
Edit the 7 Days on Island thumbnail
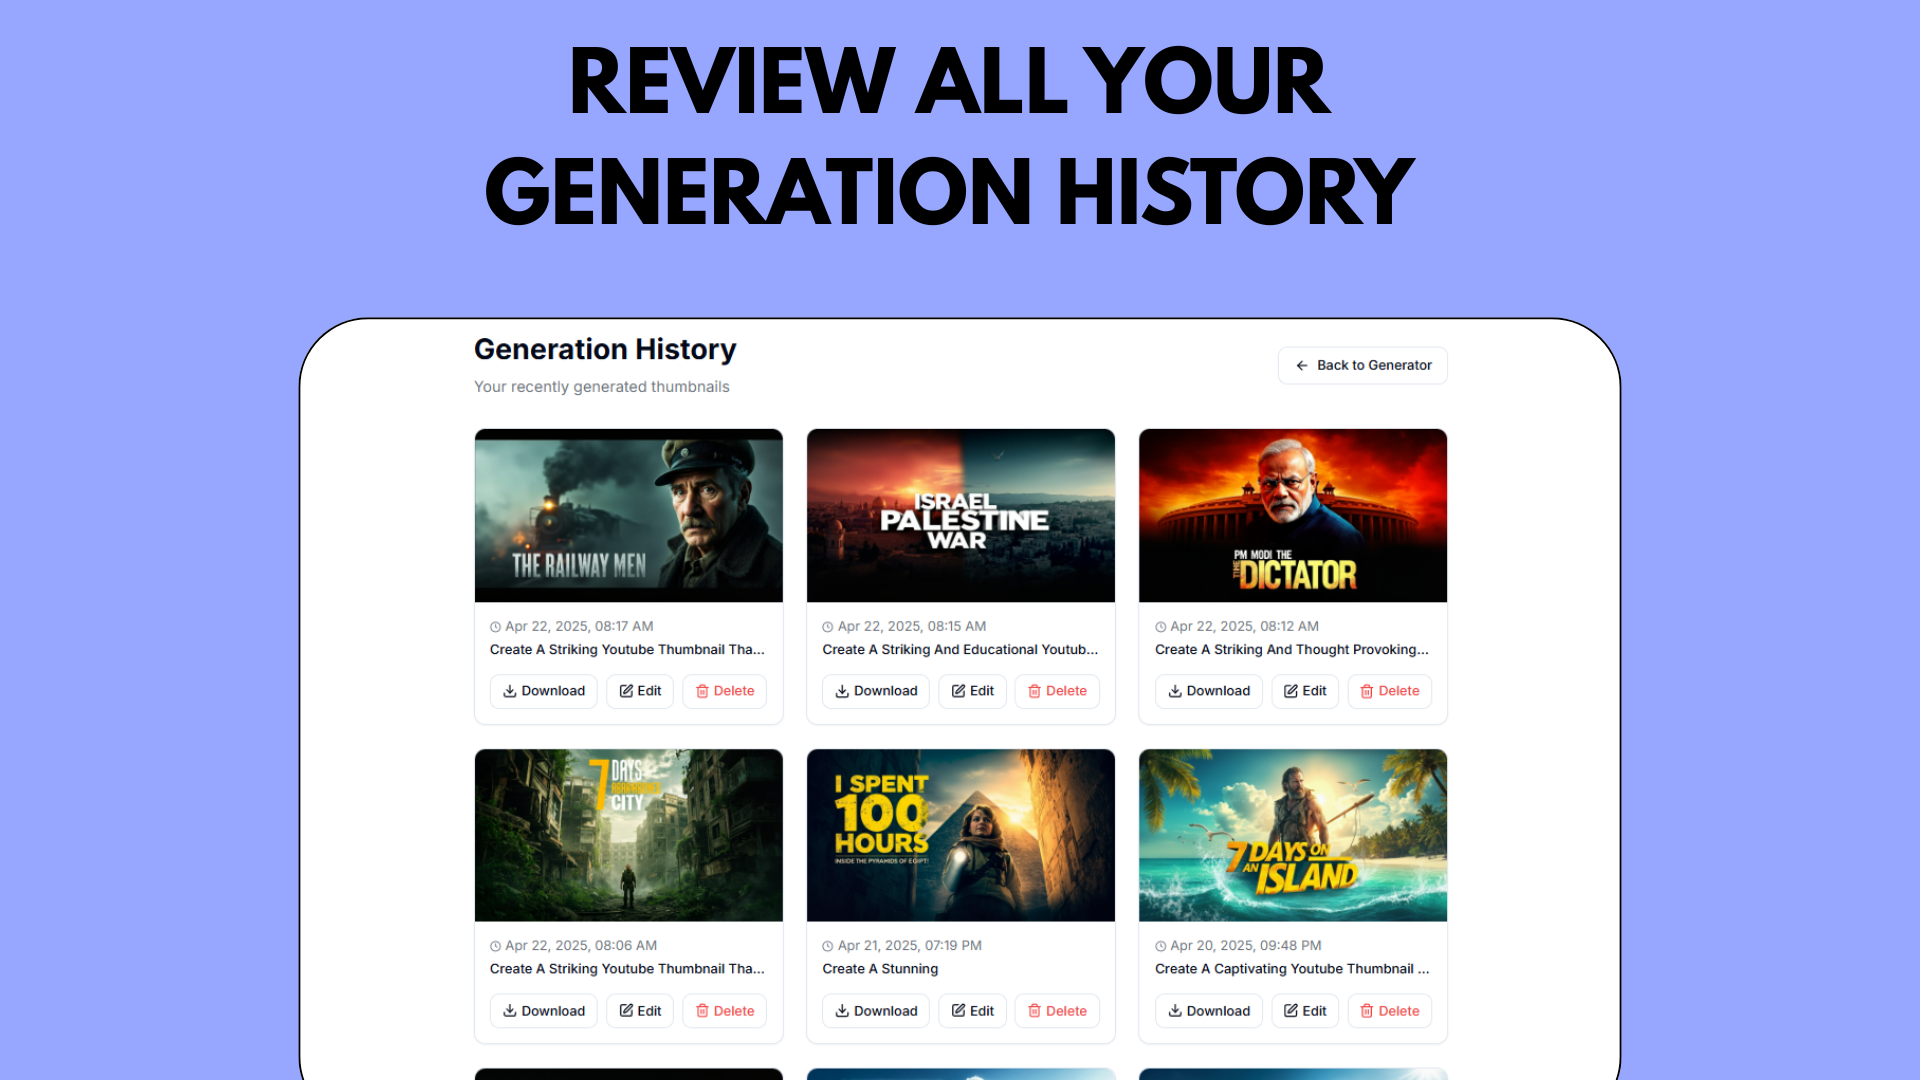point(1305,1011)
